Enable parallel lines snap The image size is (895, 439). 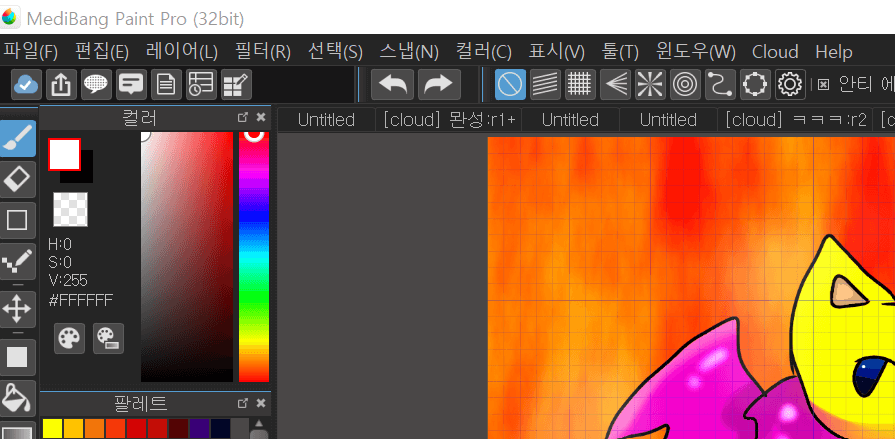point(545,84)
